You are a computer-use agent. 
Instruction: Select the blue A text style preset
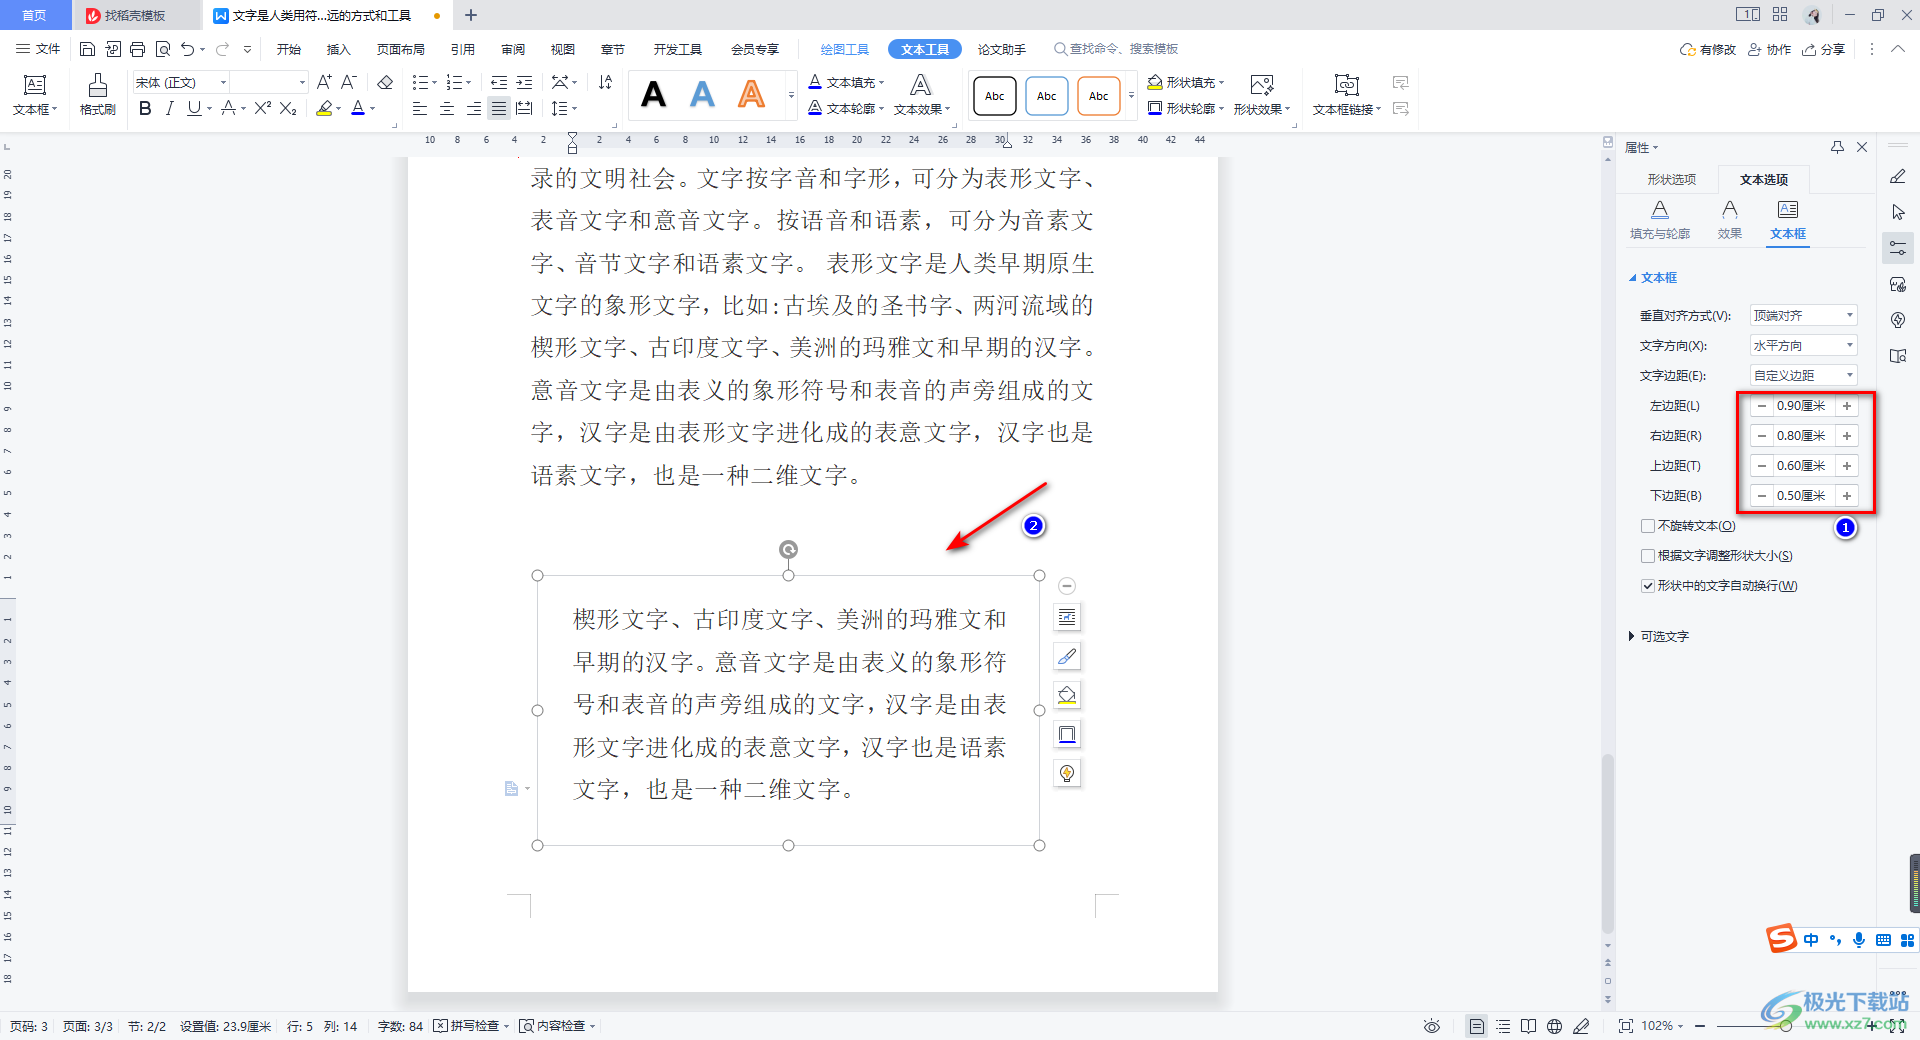[x=702, y=95]
